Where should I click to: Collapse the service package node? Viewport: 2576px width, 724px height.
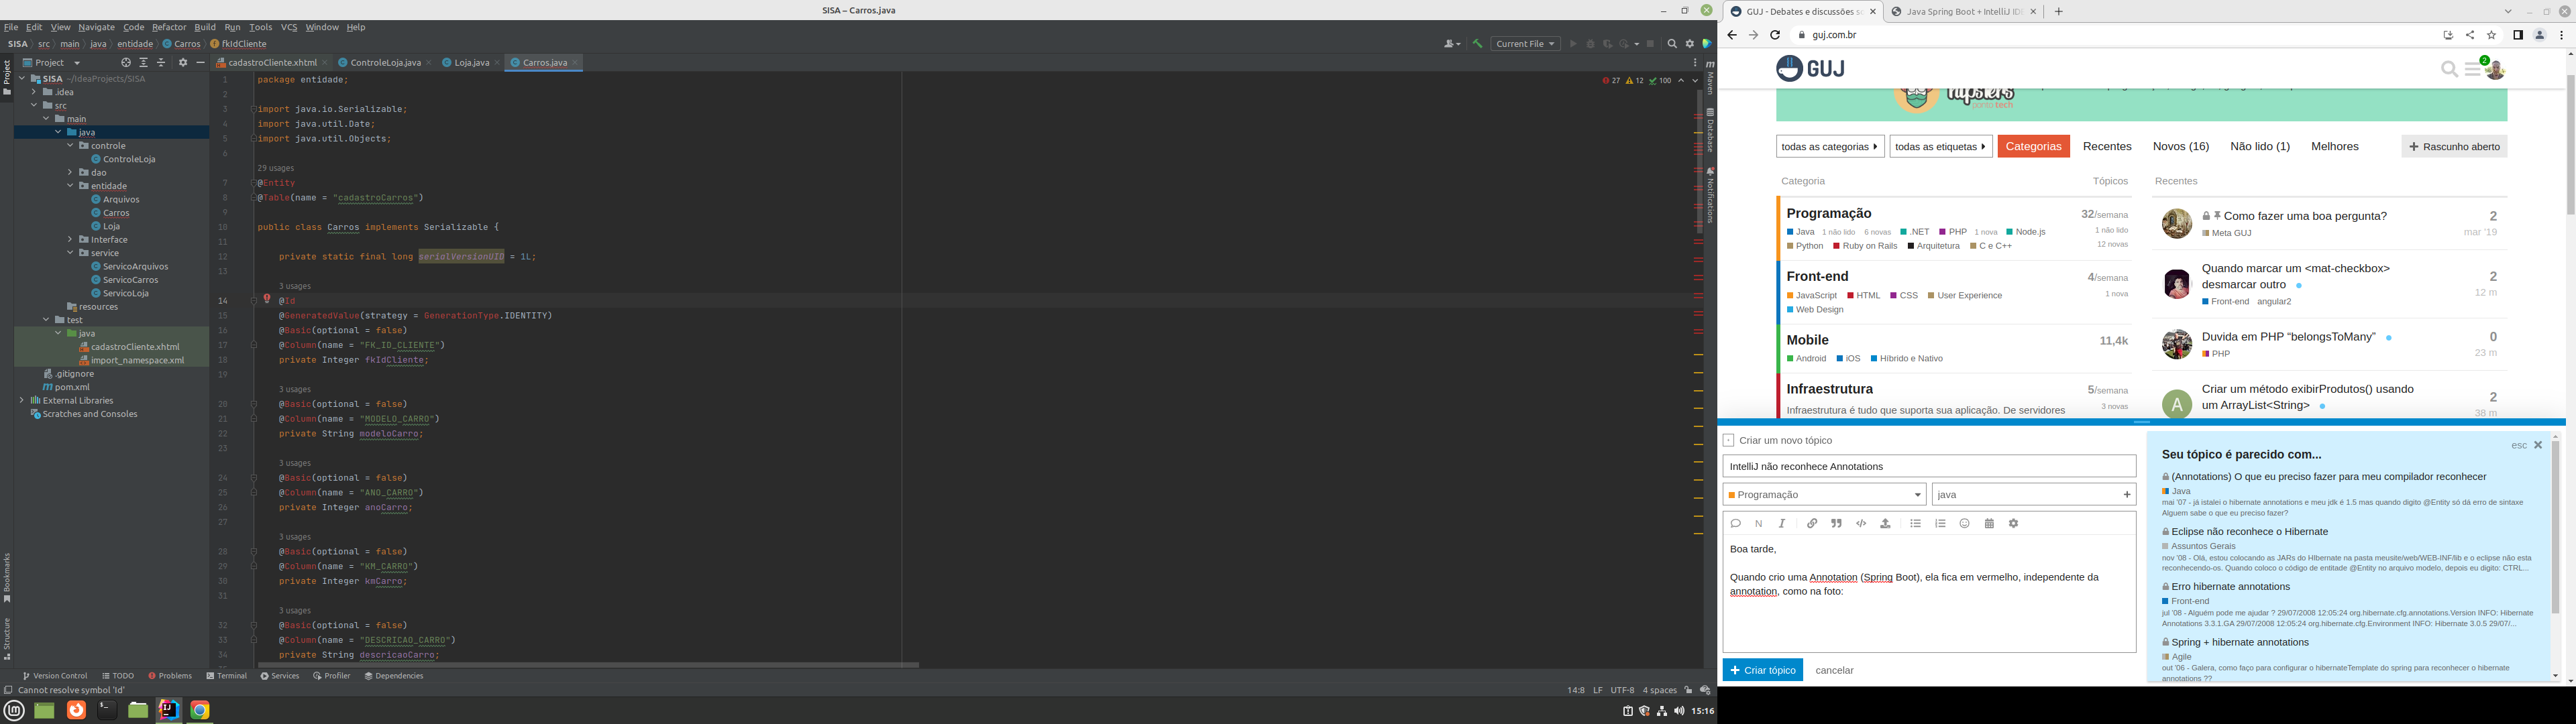70,253
